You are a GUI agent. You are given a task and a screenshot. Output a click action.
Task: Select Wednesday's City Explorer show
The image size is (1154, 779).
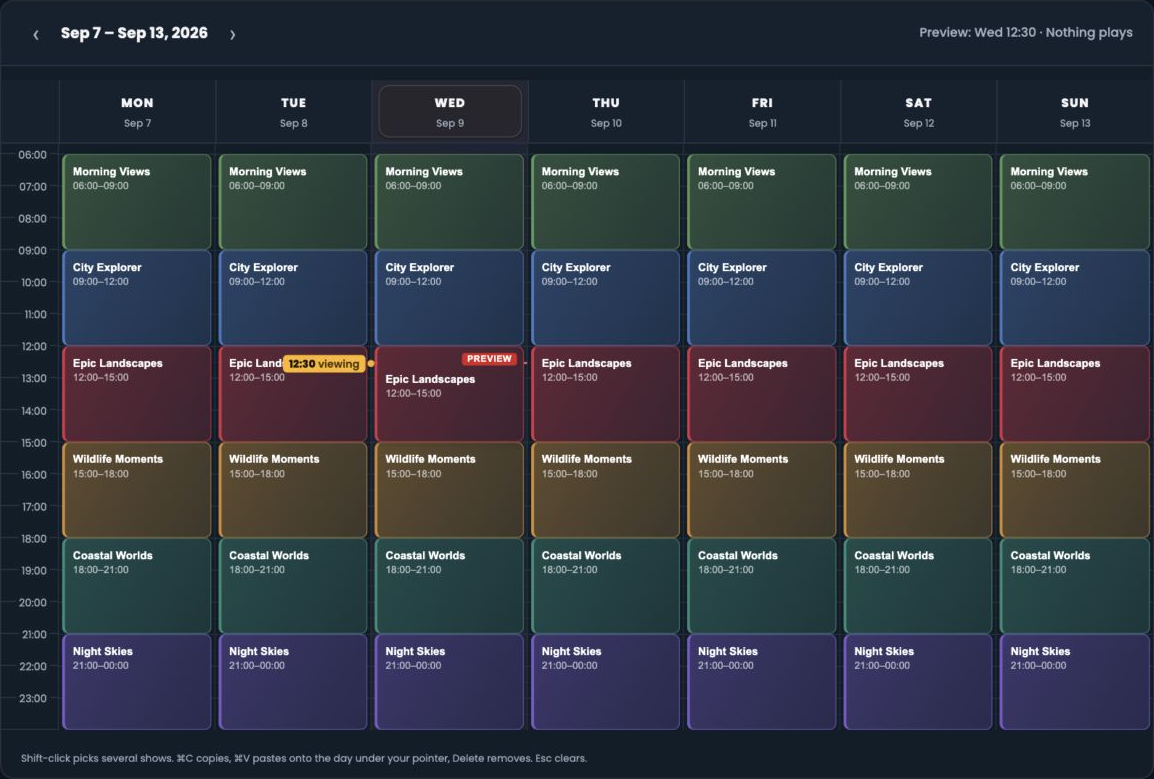pyautogui.click(x=449, y=297)
